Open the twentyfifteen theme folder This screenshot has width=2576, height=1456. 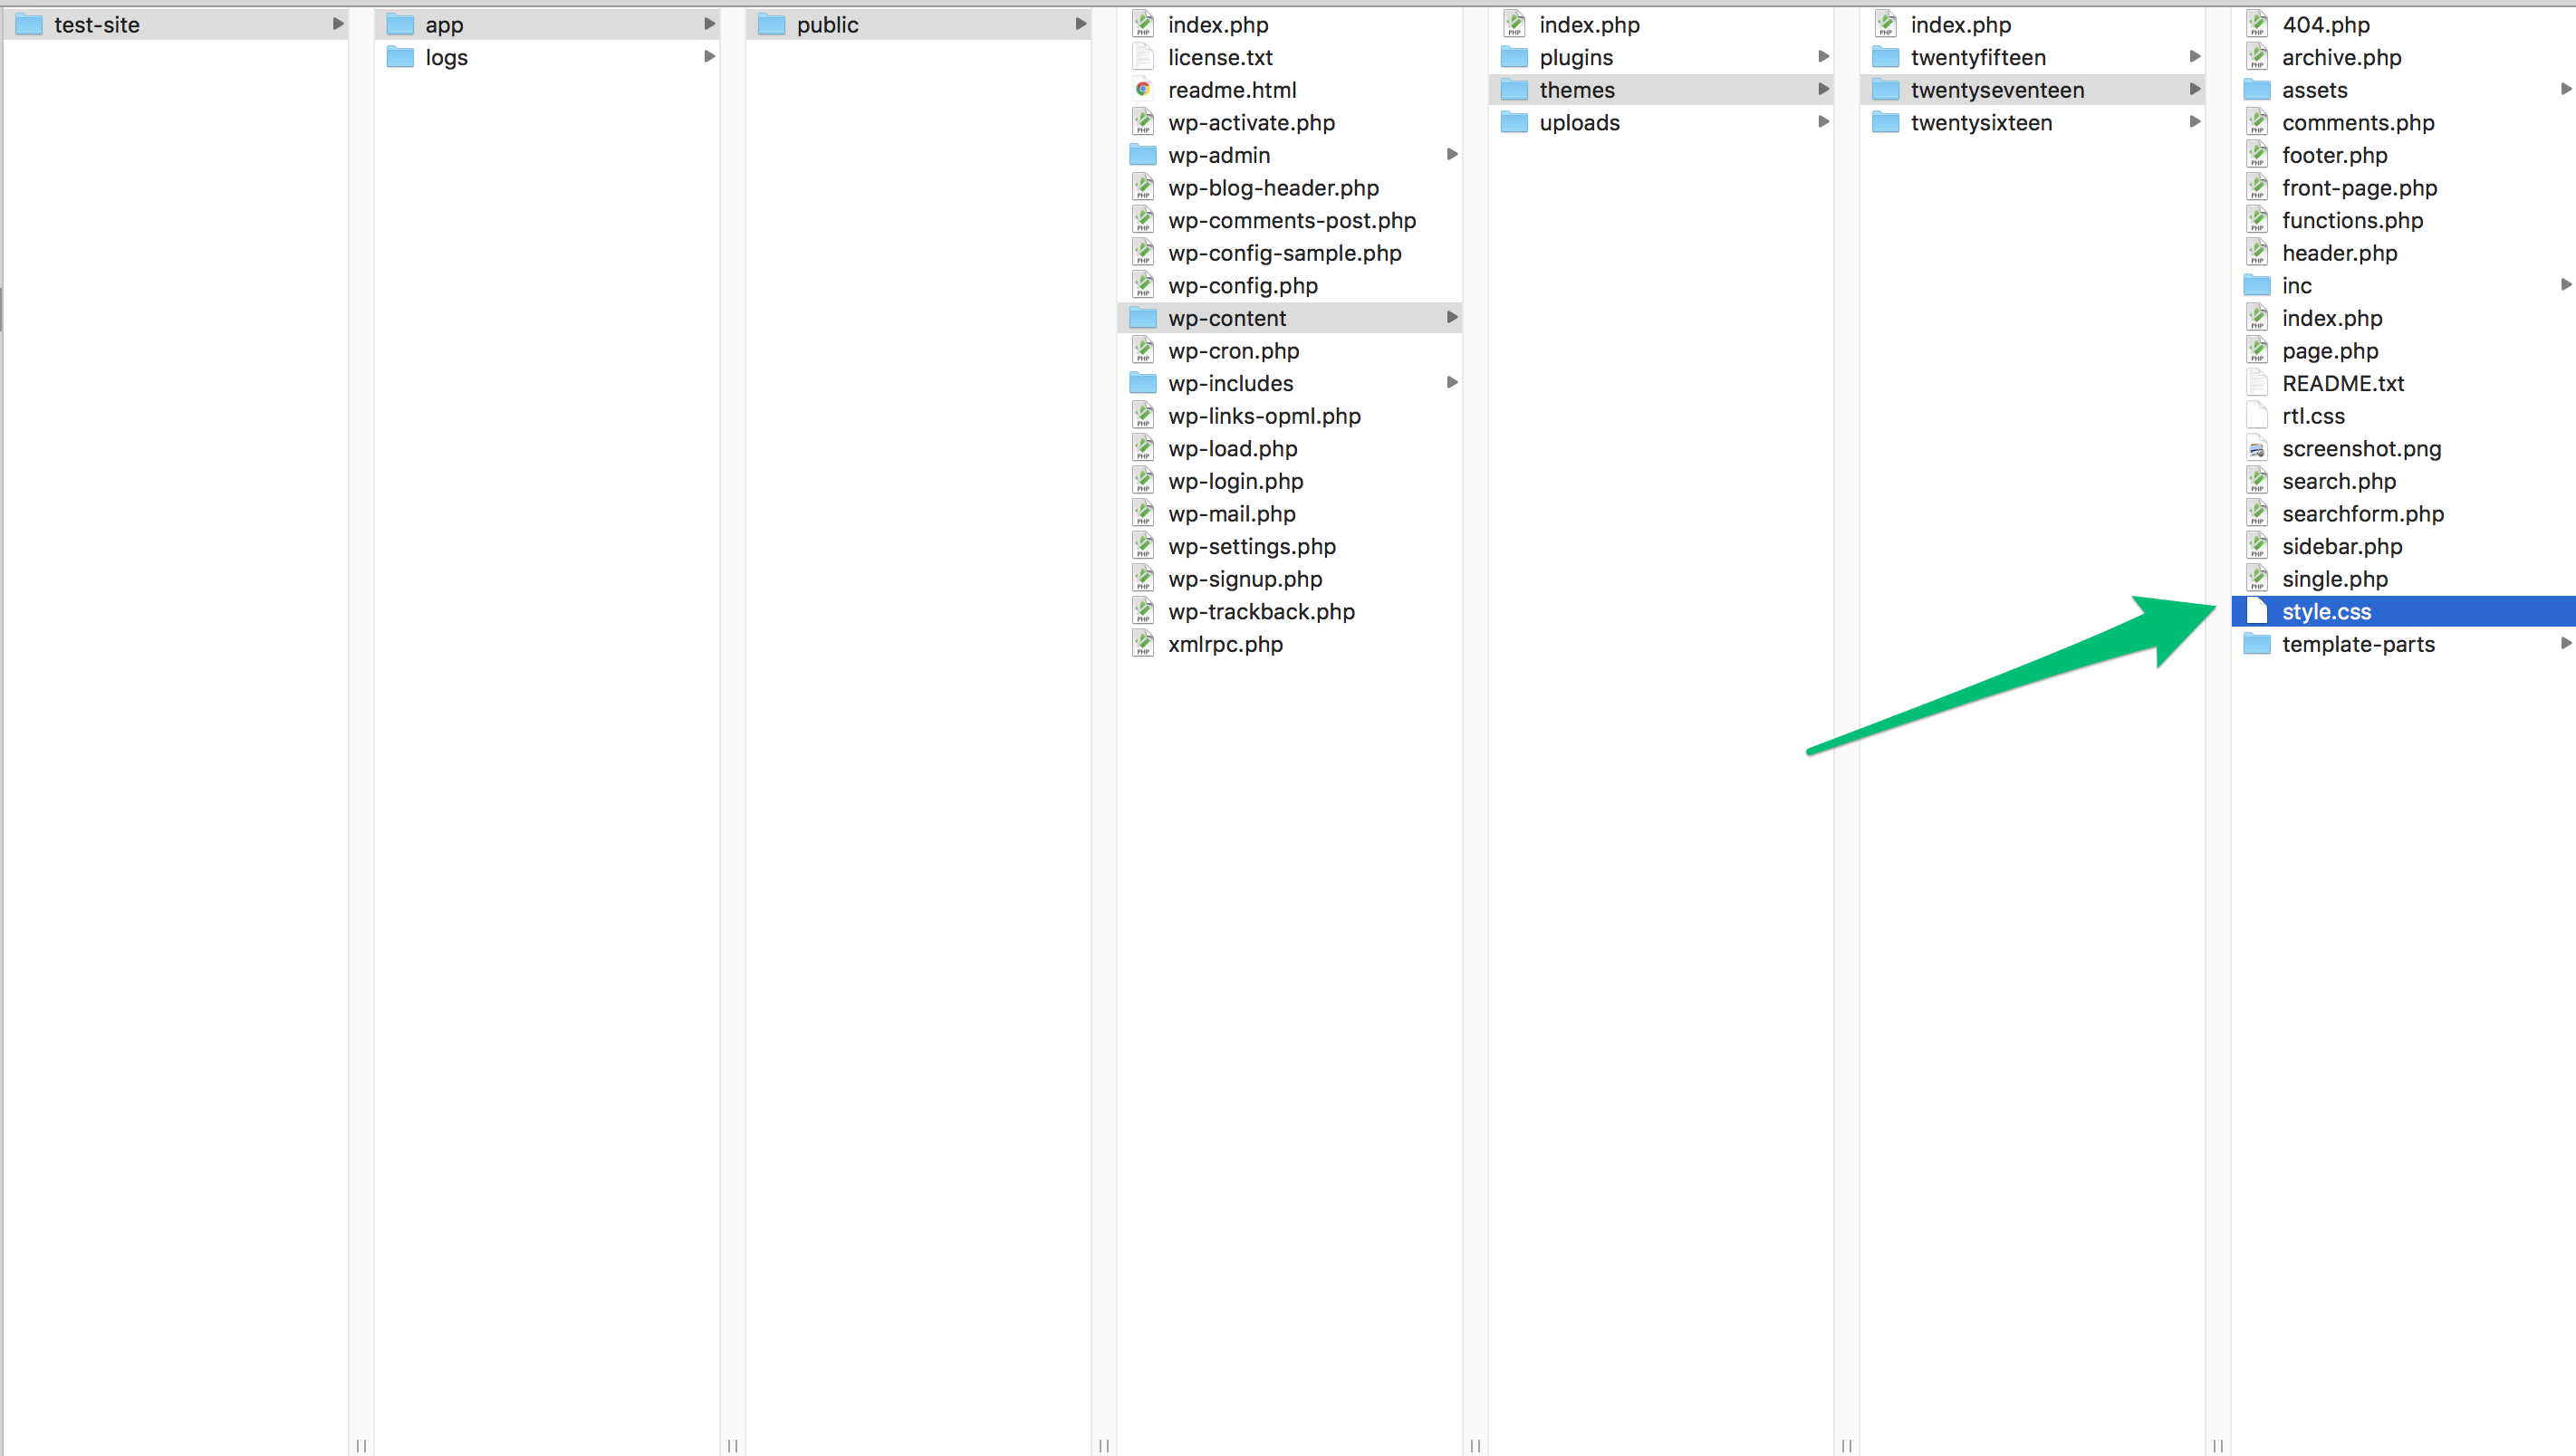pyautogui.click(x=1977, y=57)
